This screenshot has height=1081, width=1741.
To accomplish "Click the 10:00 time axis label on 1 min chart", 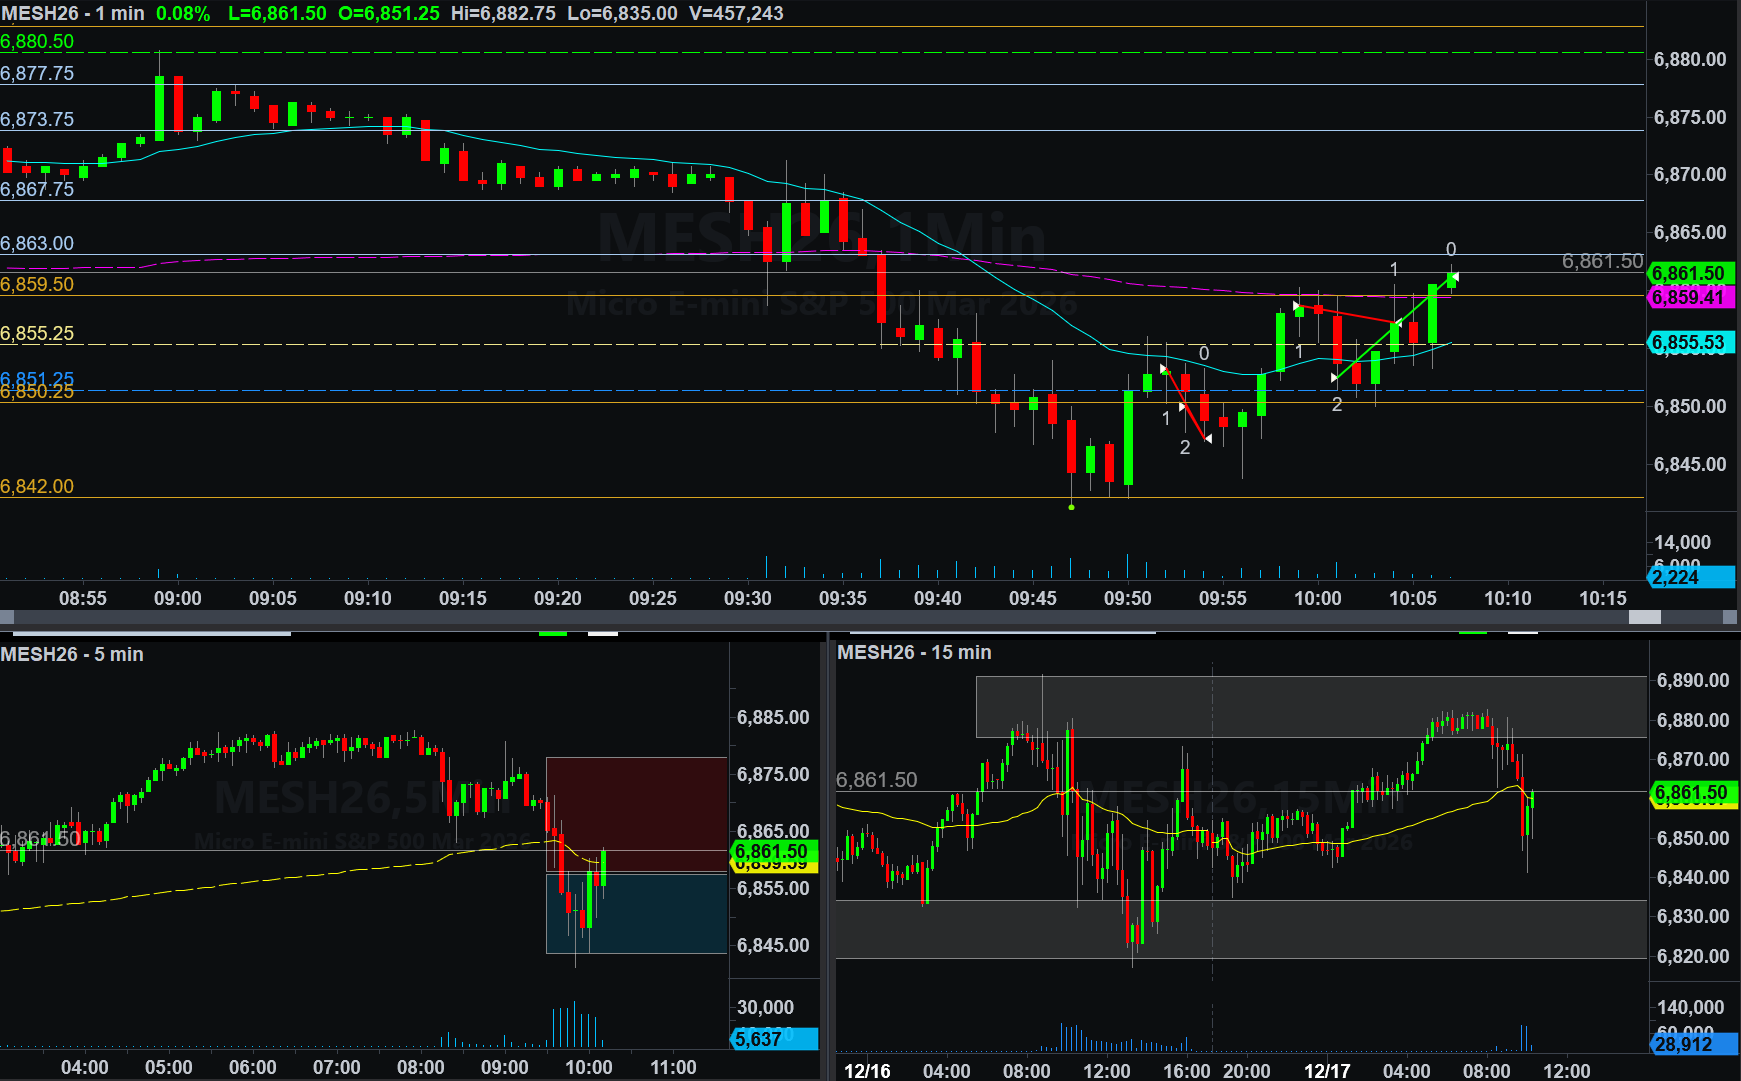I will [1317, 598].
